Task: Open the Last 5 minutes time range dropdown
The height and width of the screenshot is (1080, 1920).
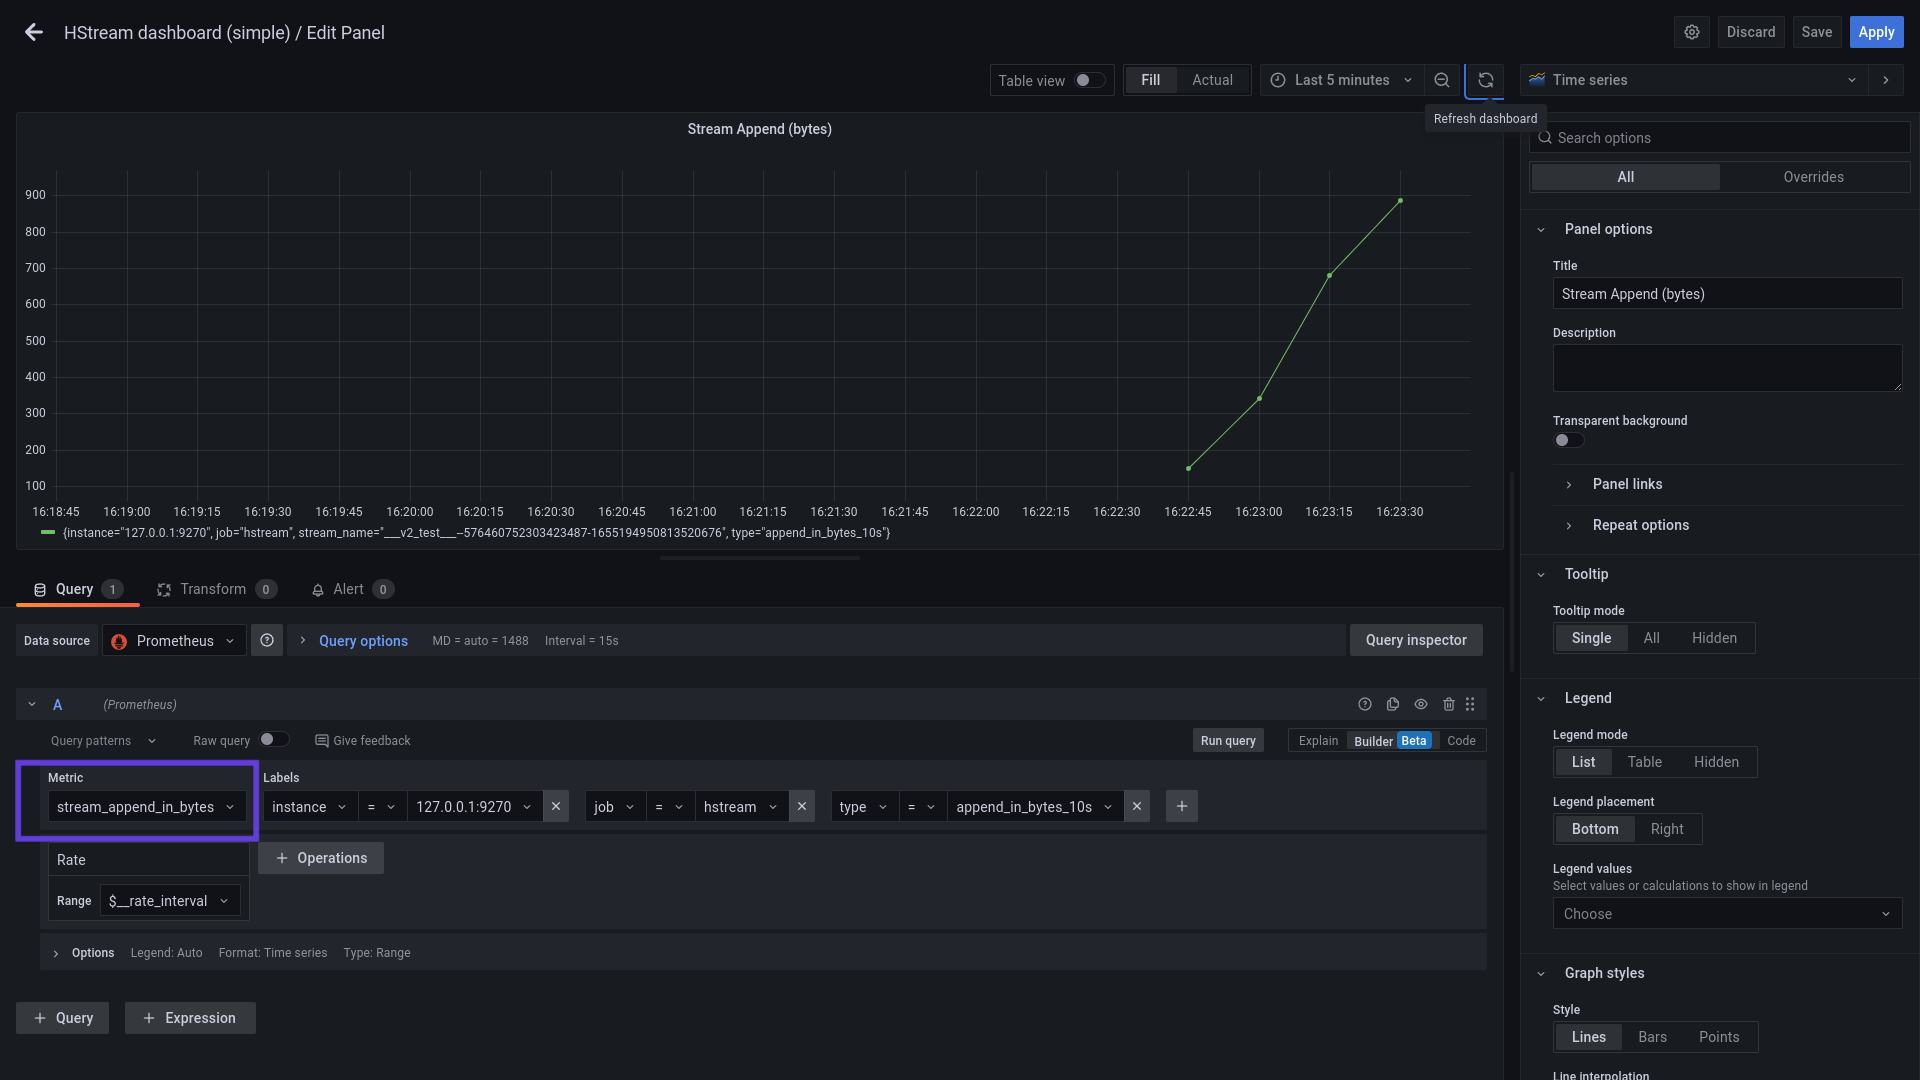Action: tap(1341, 80)
